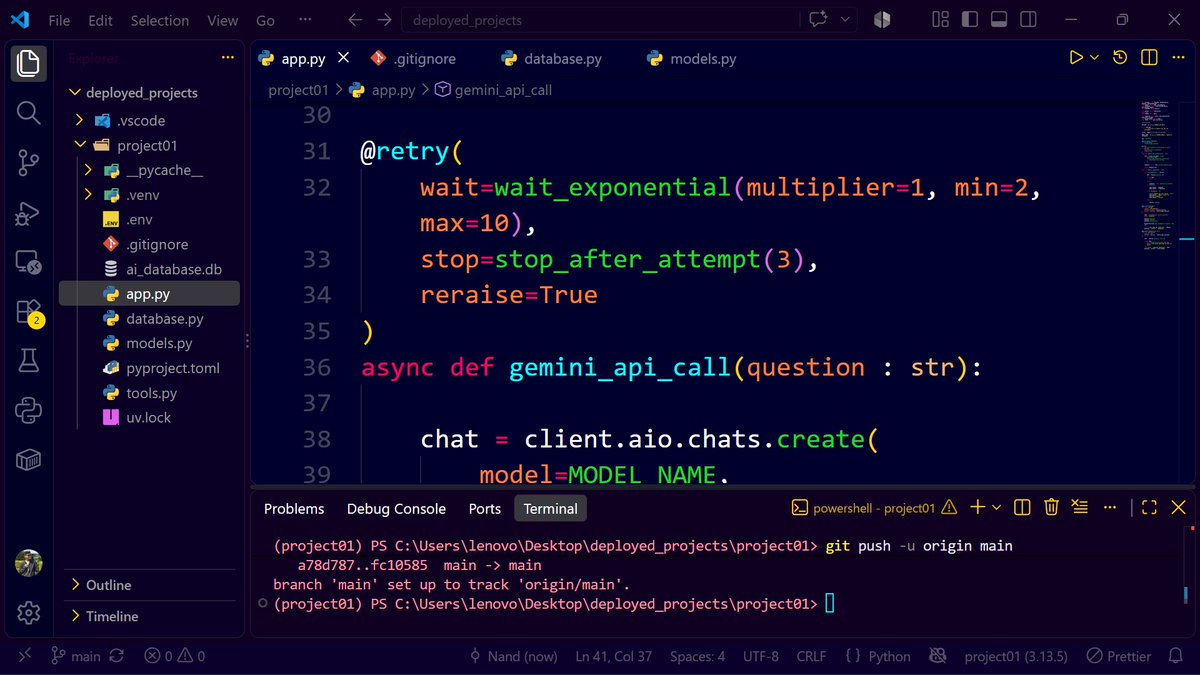The height and width of the screenshot is (675, 1200).
Task: Close the app.py editor tab
Action: (343, 58)
